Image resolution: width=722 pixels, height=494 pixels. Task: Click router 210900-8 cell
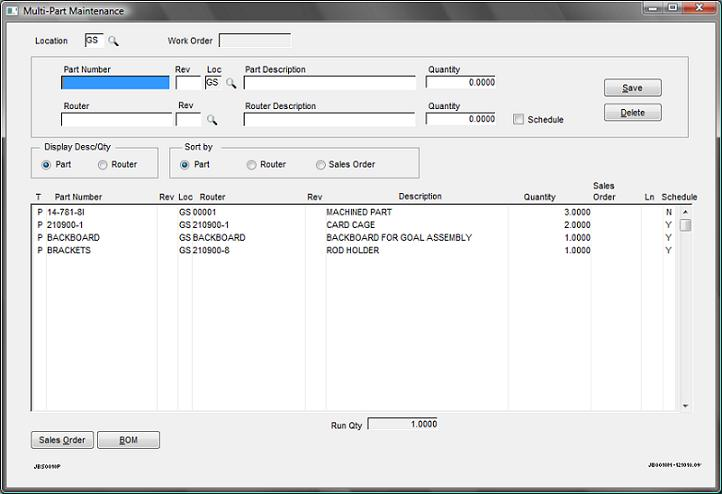pos(211,250)
